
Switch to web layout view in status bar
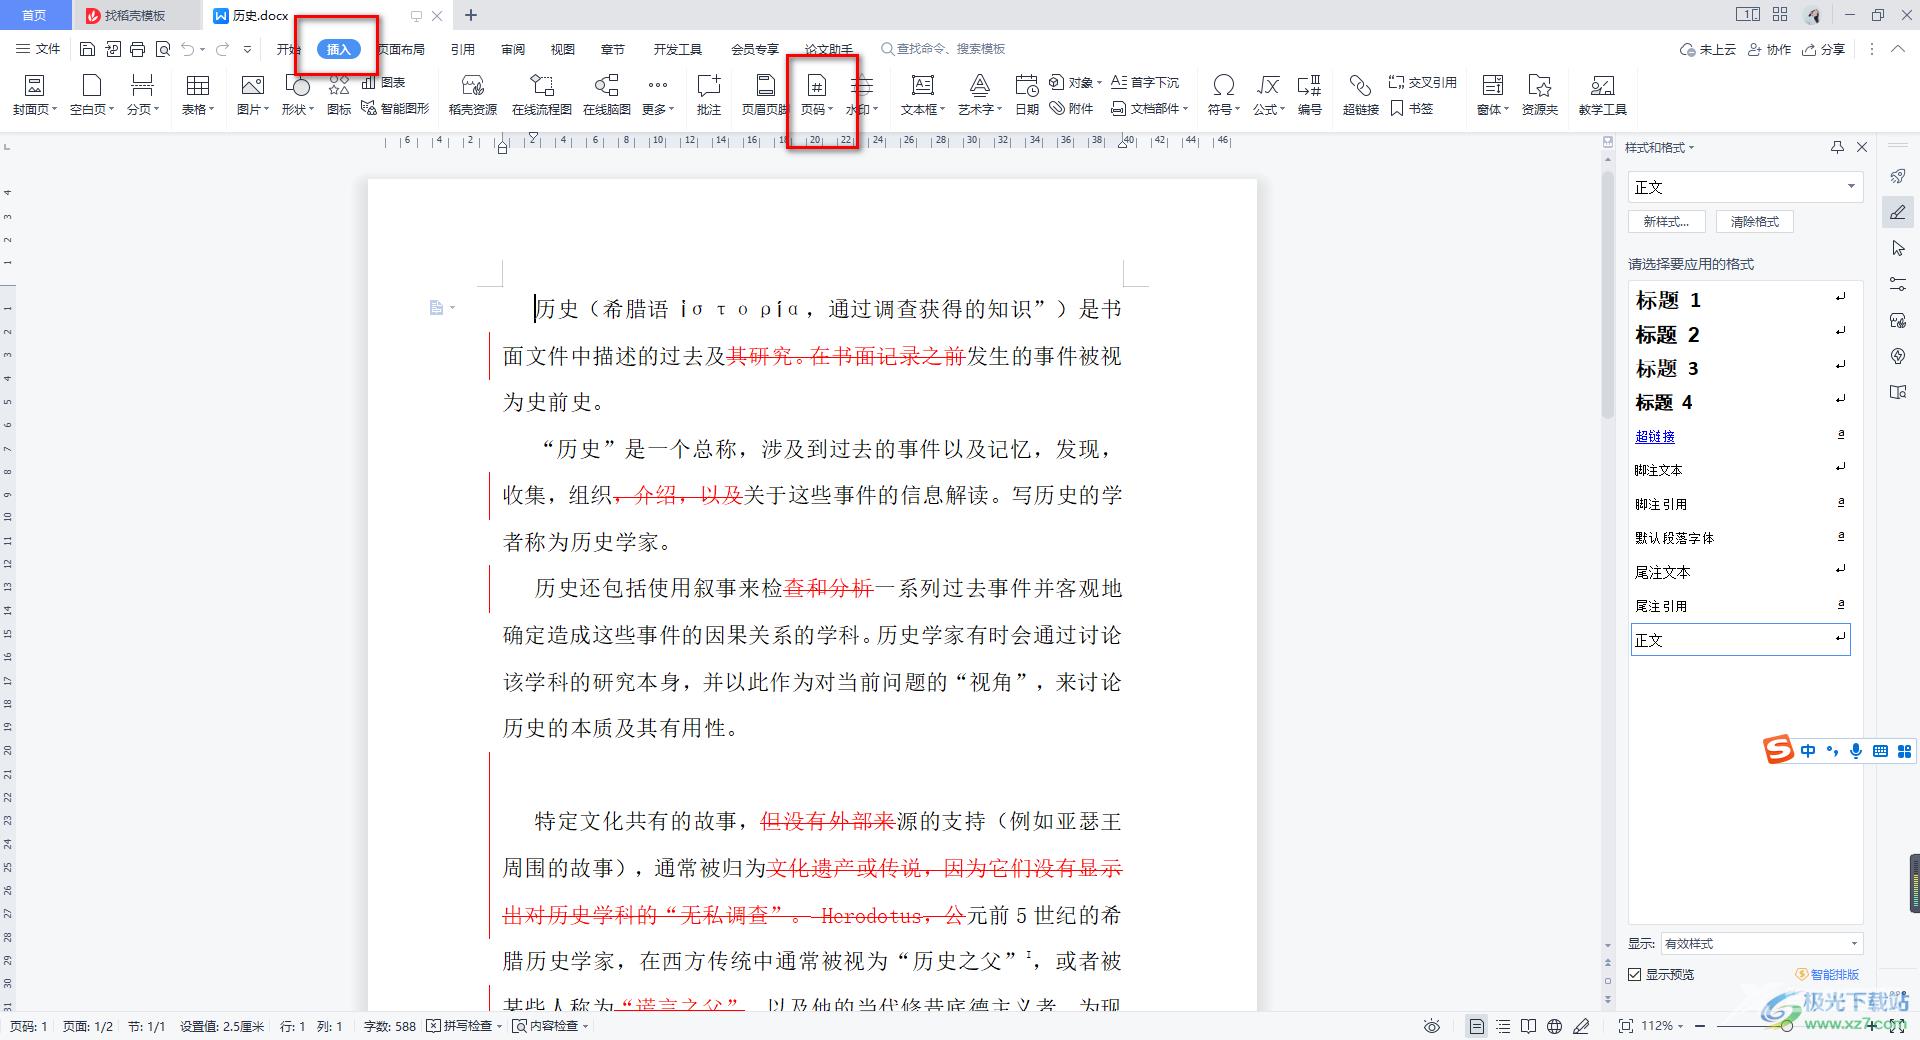pyautogui.click(x=1554, y=1026)
